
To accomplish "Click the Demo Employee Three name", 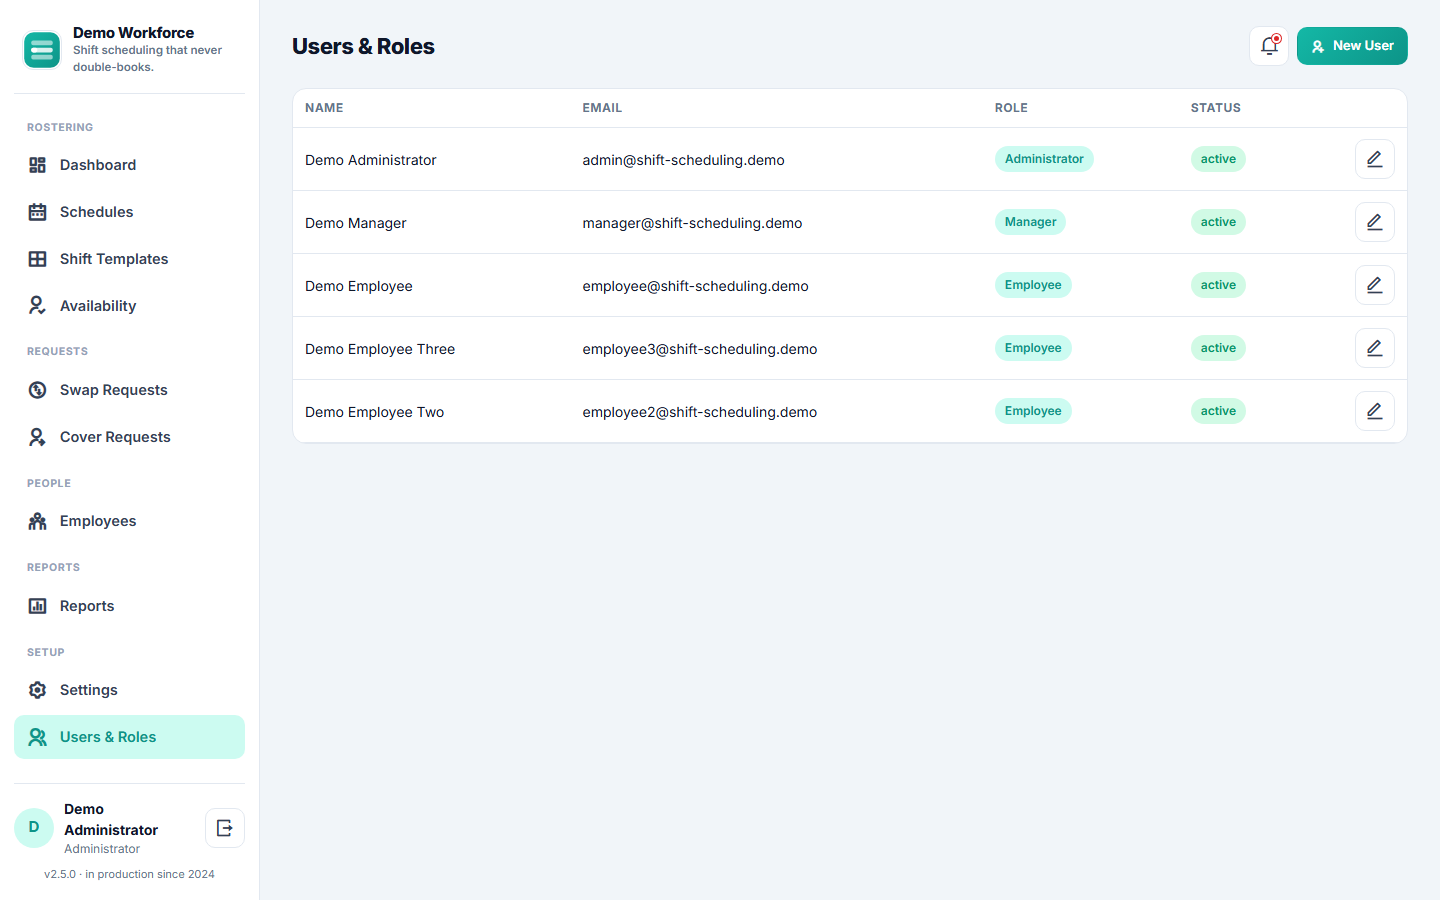I will coord(380,349).
